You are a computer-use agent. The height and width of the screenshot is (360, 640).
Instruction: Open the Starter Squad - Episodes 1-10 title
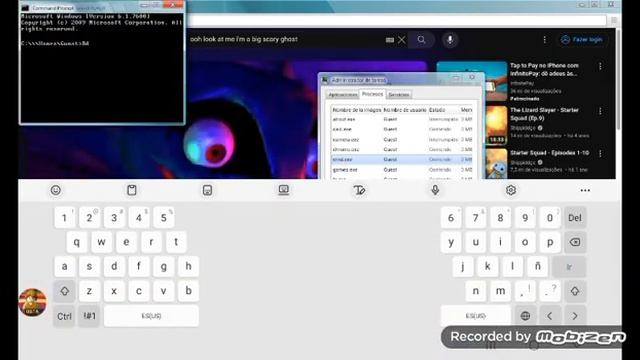point(549,153)
